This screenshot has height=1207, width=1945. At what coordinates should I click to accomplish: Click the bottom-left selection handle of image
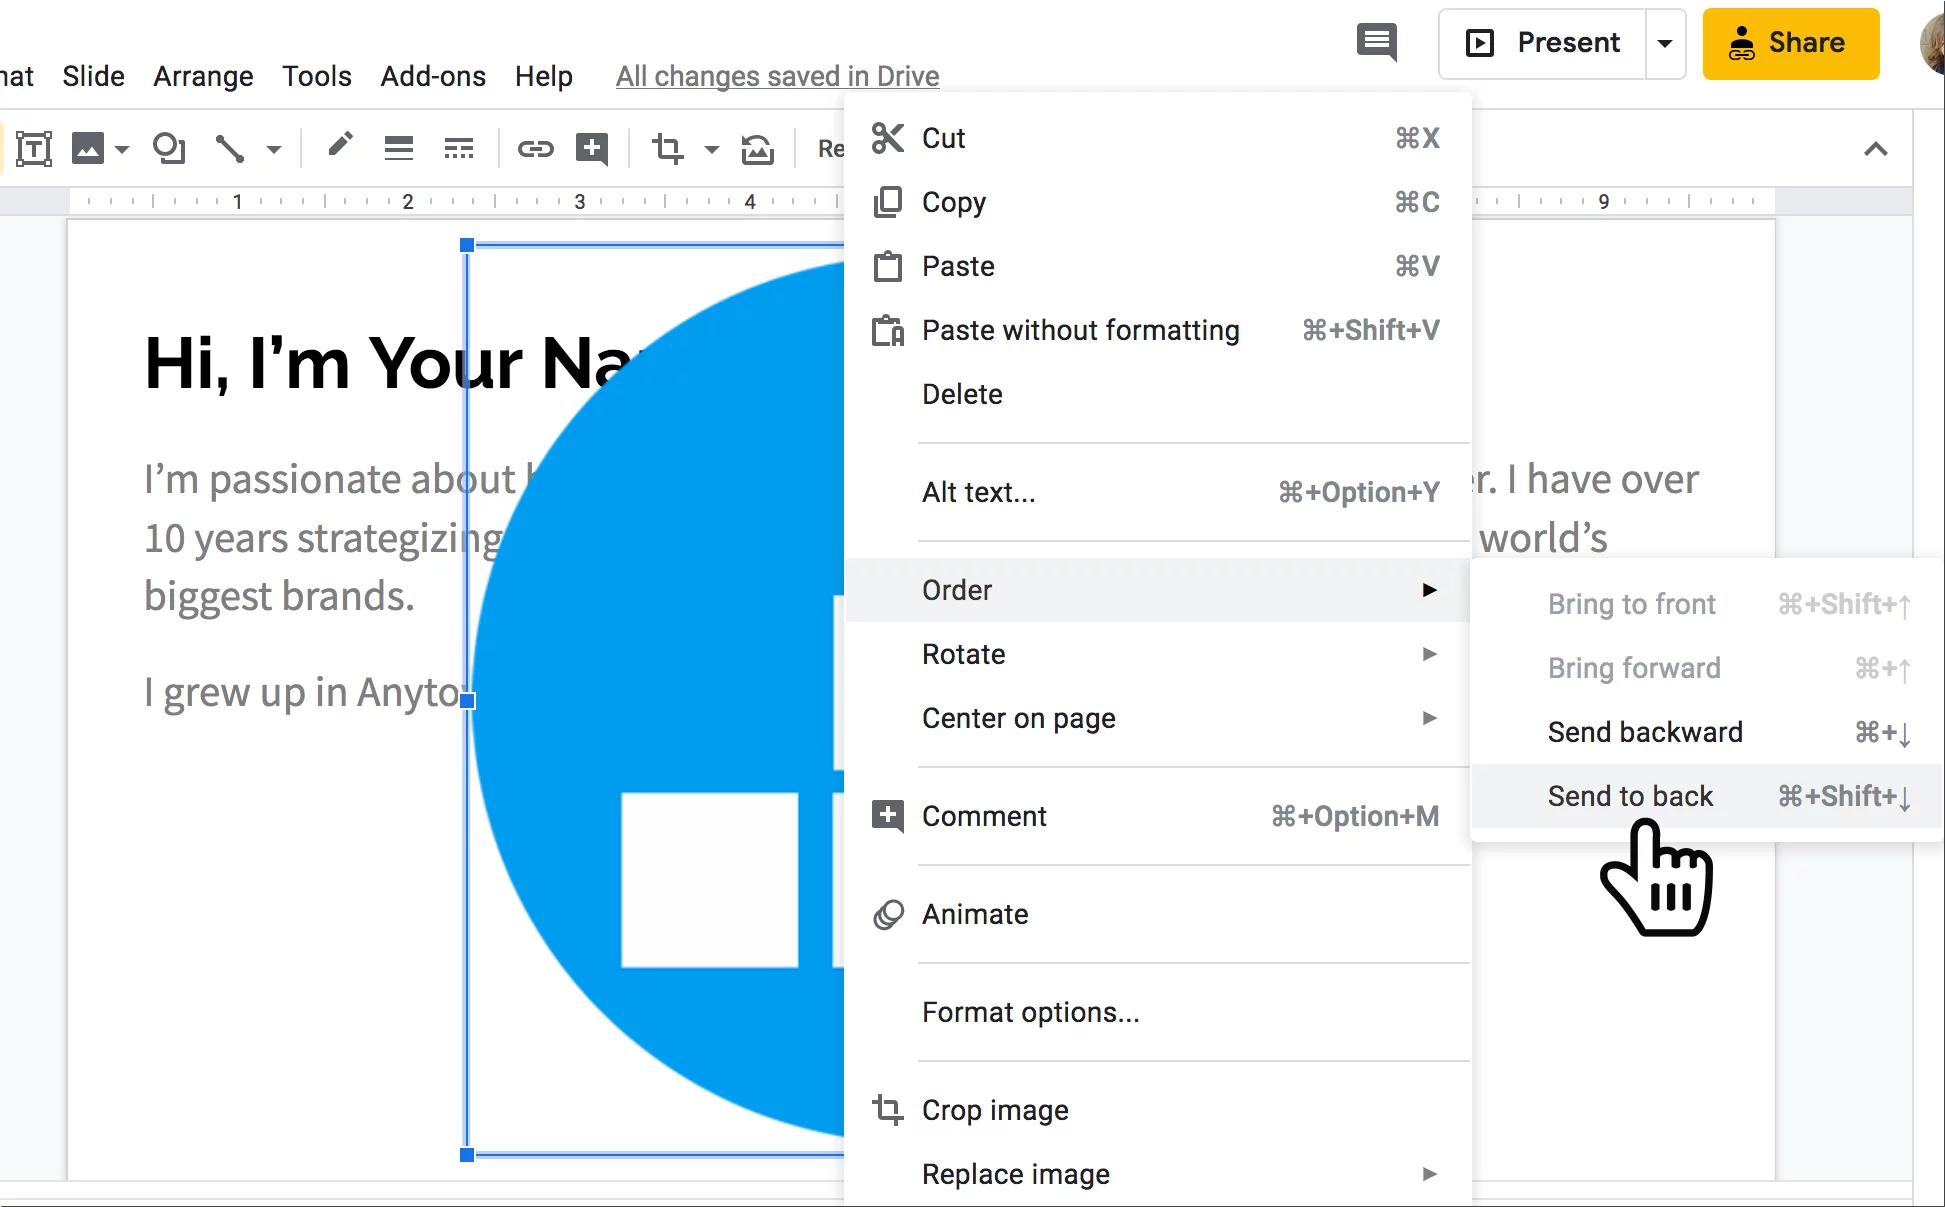(x=467, y=1155)
